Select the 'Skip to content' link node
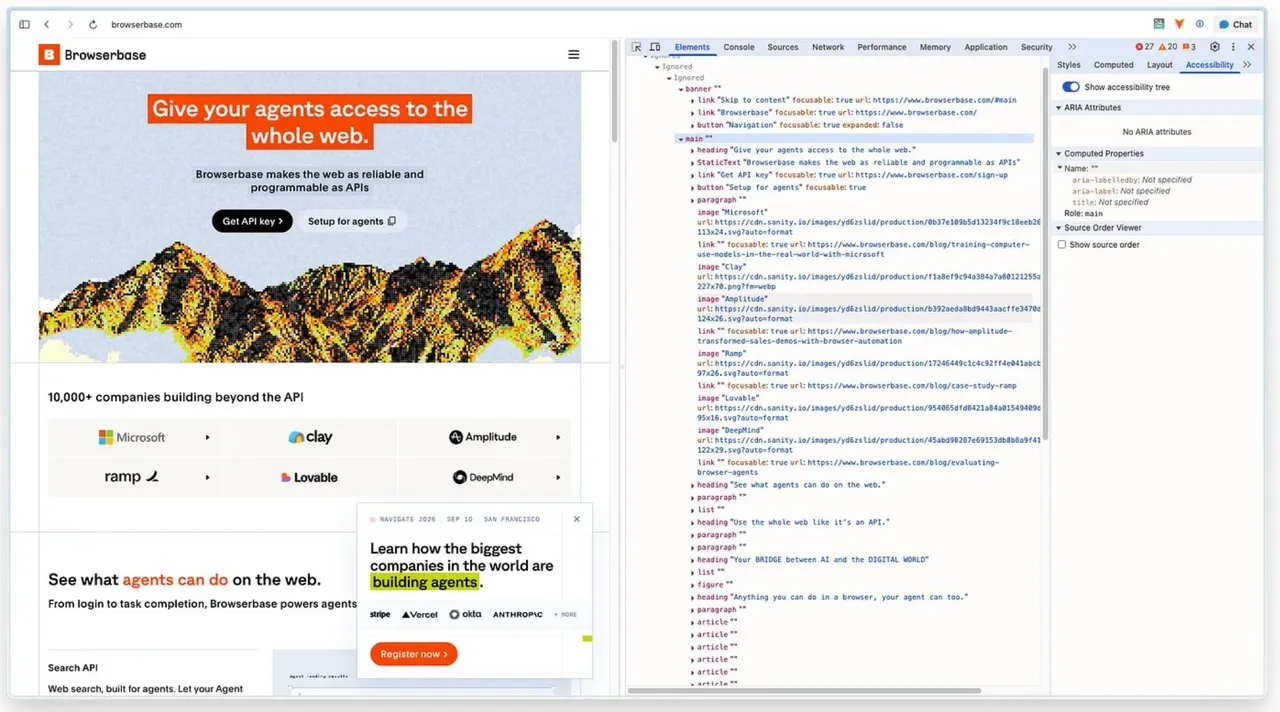1280x712 pixels. [856, 100]
